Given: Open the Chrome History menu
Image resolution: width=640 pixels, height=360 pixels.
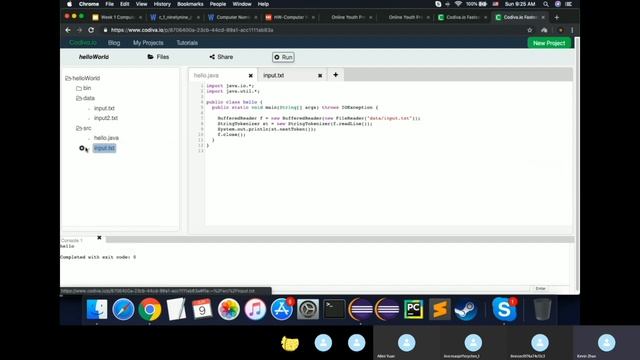Looking at the screenshot, I should [x=162, y=4].
